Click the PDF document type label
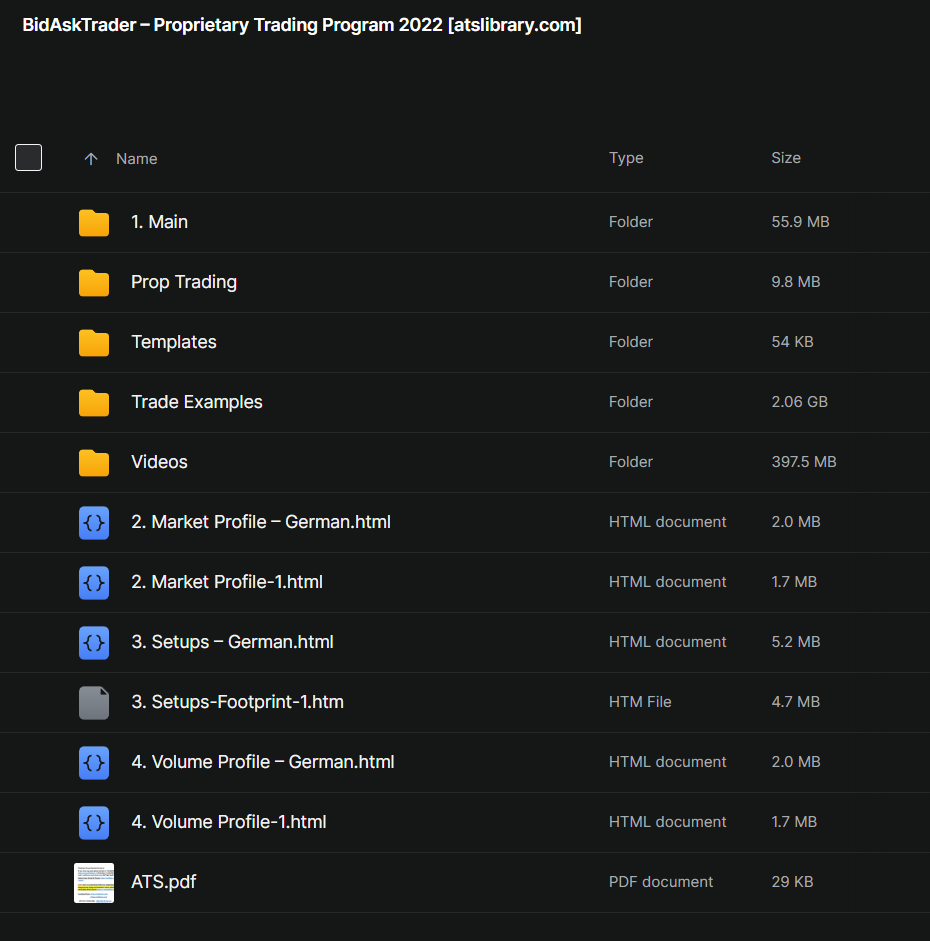Viewport: 930px width, 941px height. click(661, 882)
